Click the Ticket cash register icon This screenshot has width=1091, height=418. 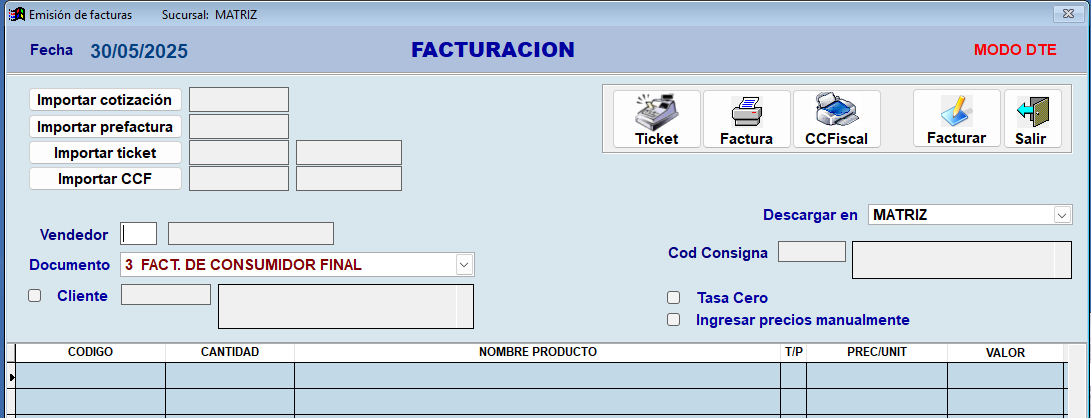pyautogui.click(x=657, y=111)
